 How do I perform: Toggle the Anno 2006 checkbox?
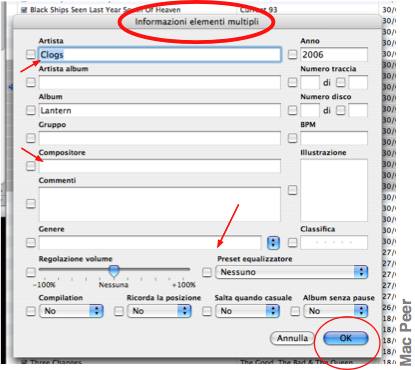[x=292, y=54]
